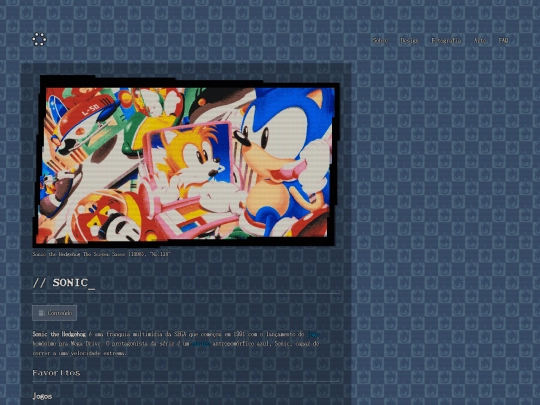Screen dimensions: 540x405
Task: Open the Sobre nav link
Action: click(380, 41)
